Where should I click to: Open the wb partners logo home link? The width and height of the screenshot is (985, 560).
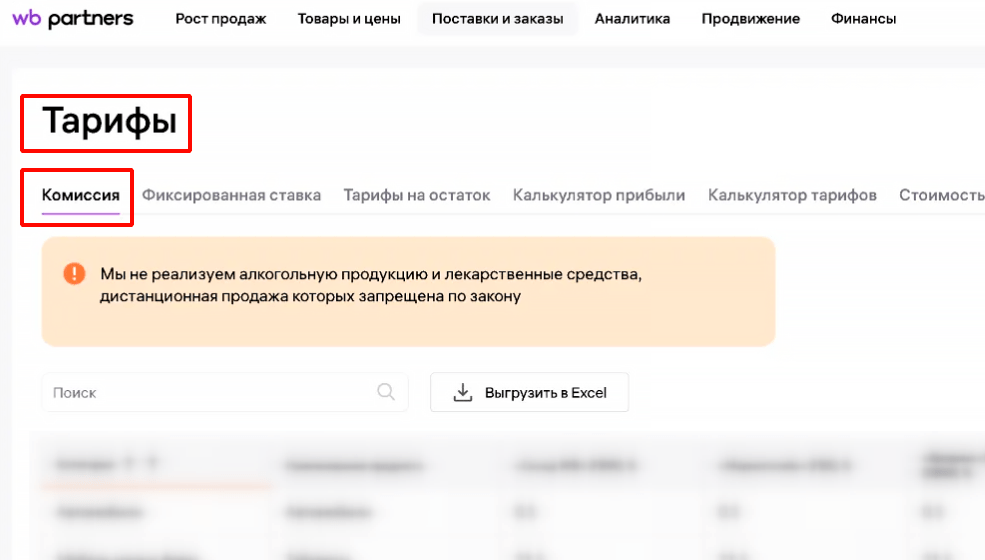click(x=73, y=19)
